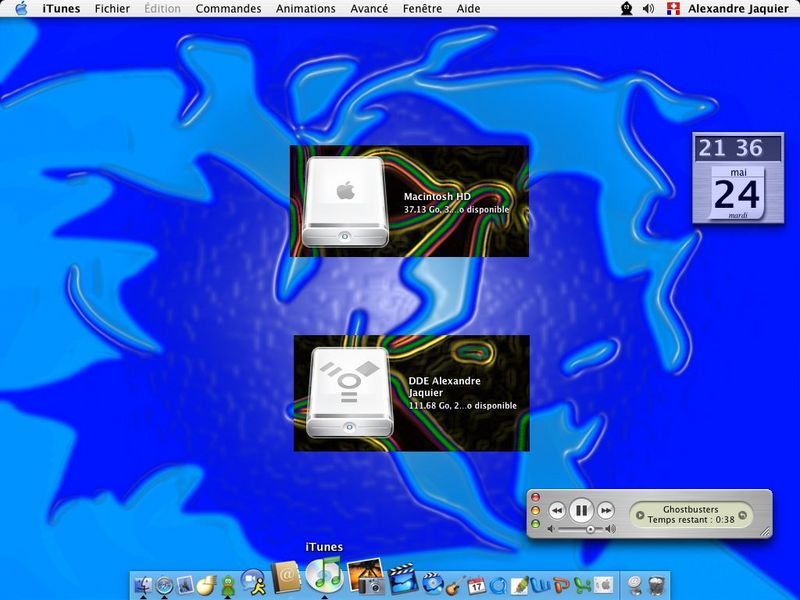800x600 pixels.
Task: Open Address Book in the Dock
Action: [286, 577]
